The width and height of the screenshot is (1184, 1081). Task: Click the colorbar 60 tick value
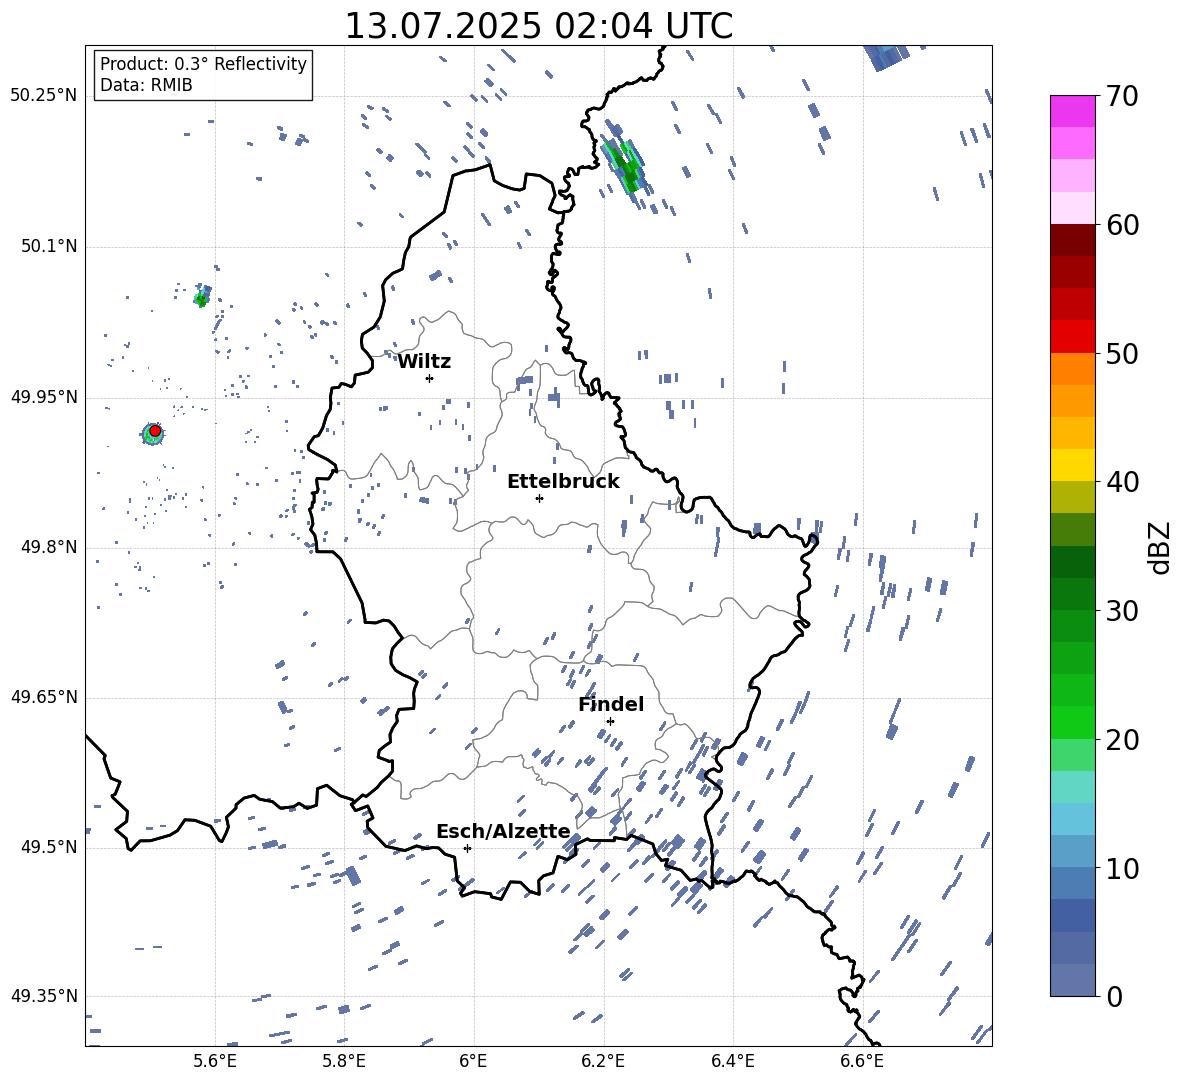point(1122,225)
